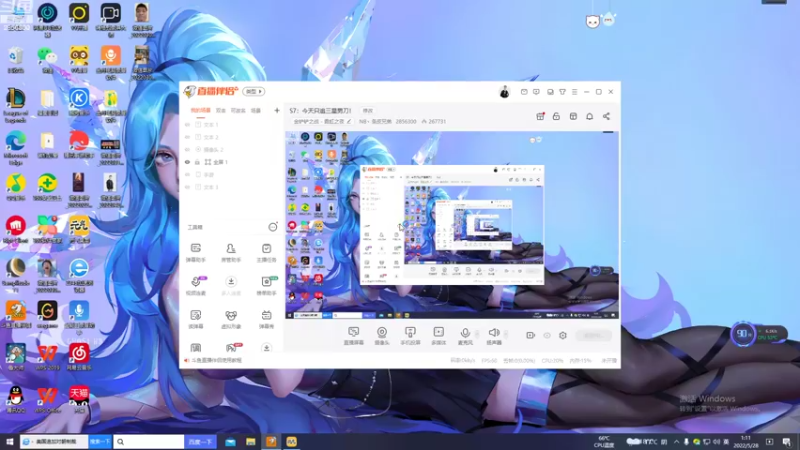Open the hamburger main menu in title bar
The image size is (800, 450).
click(x=574, y=92)
